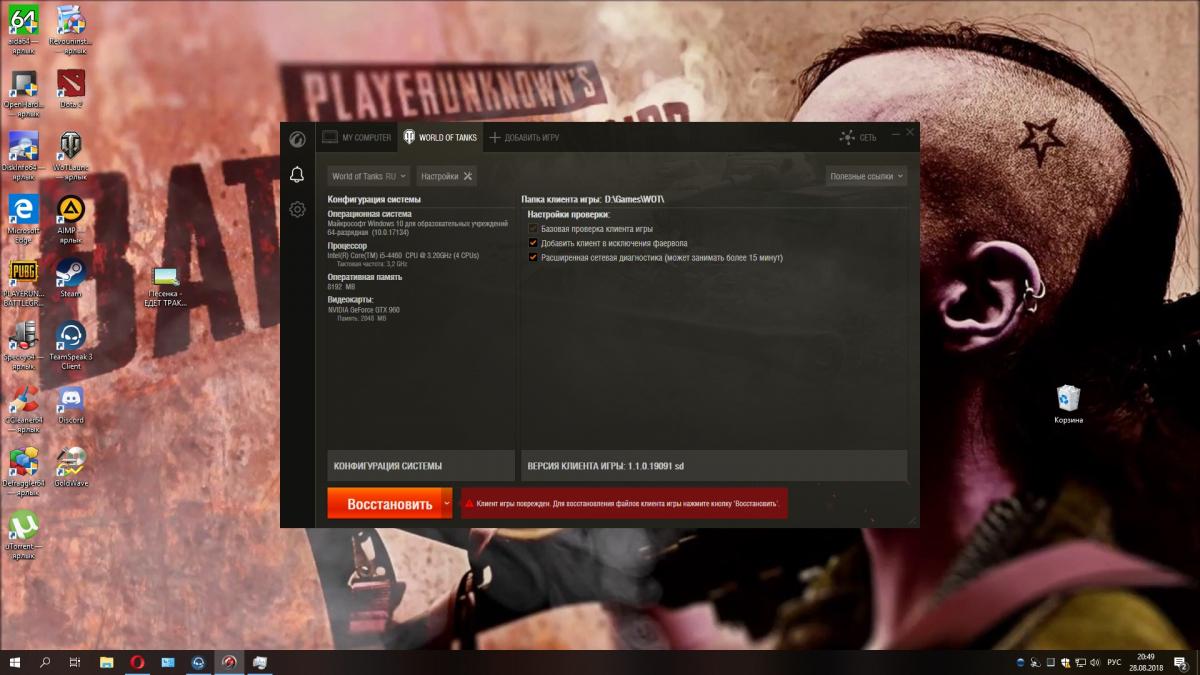Click NVIDIA GeForce GTX 960 text
1200x675 pixels.
point(364,310)
